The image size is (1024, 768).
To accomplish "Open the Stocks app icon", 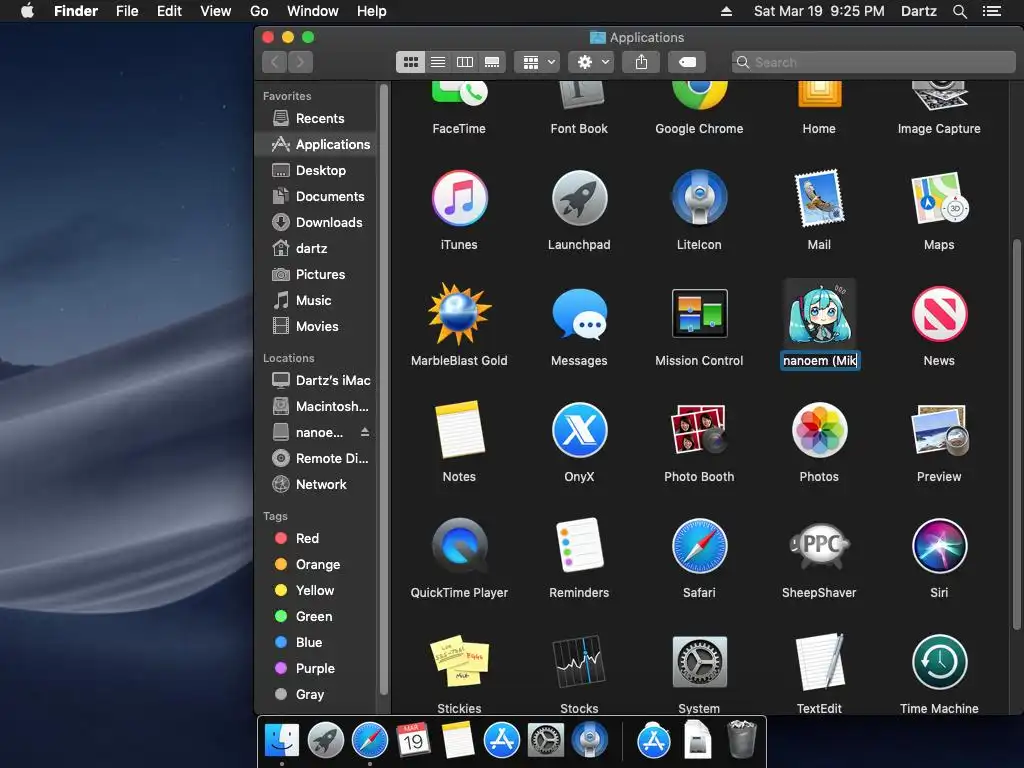I will click(x=579, y=661).
